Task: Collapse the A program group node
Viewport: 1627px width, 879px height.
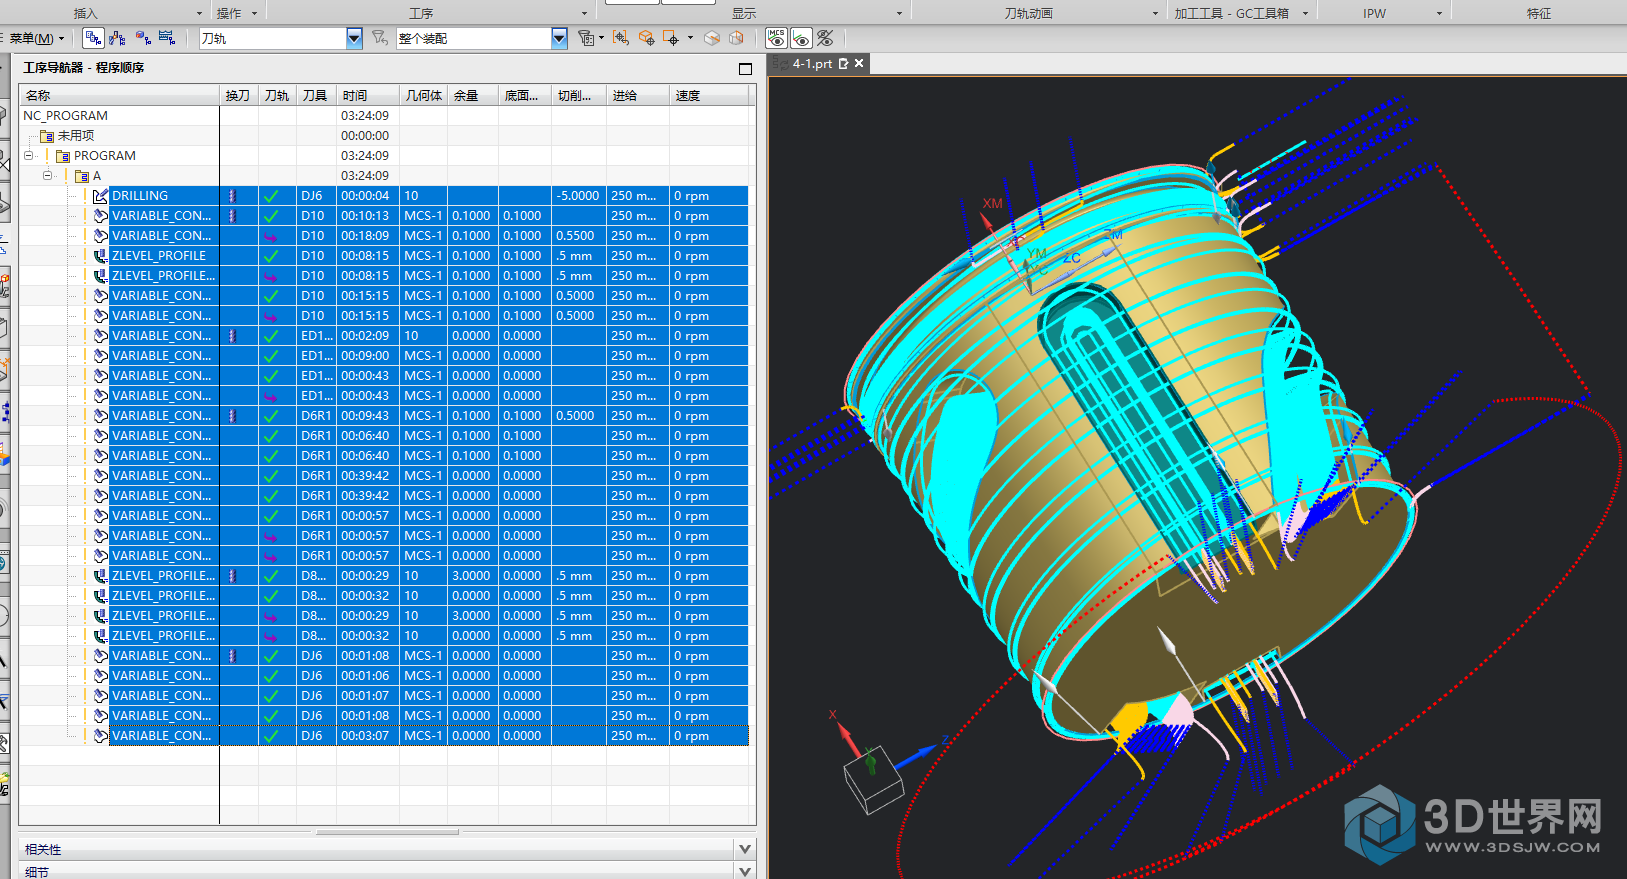Action: tap(47, 176)
